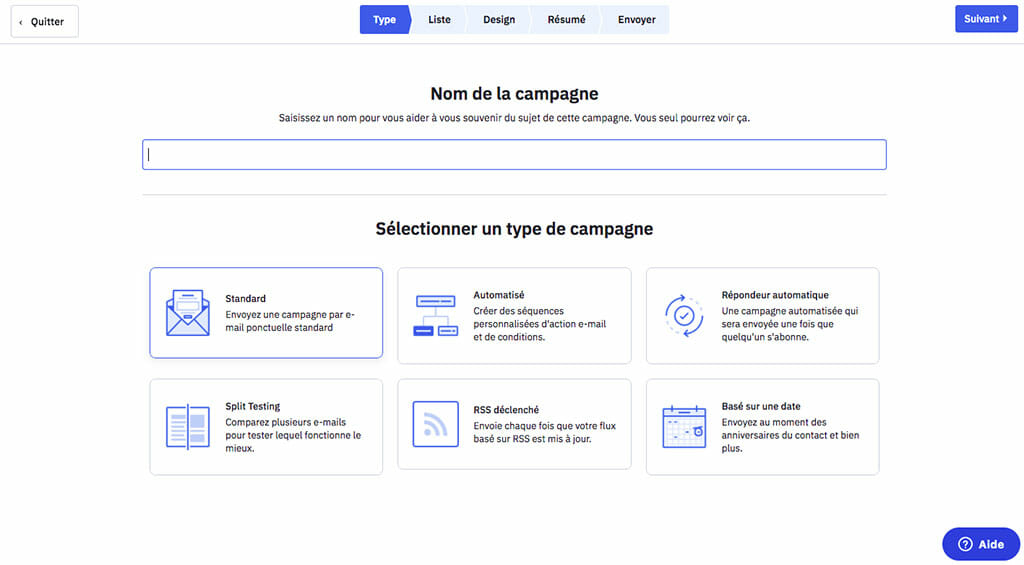Image resolution: width=1024 pixels, height=565 pixels.
Task: Select the Envoyer step tab
Action: pyautogui.click(x=637, y=20)
